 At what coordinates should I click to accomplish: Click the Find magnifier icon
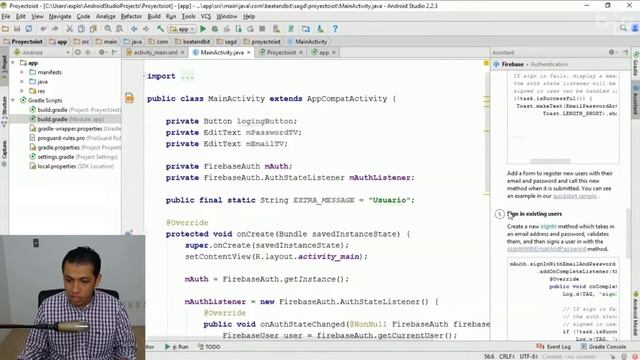[108, 29]
